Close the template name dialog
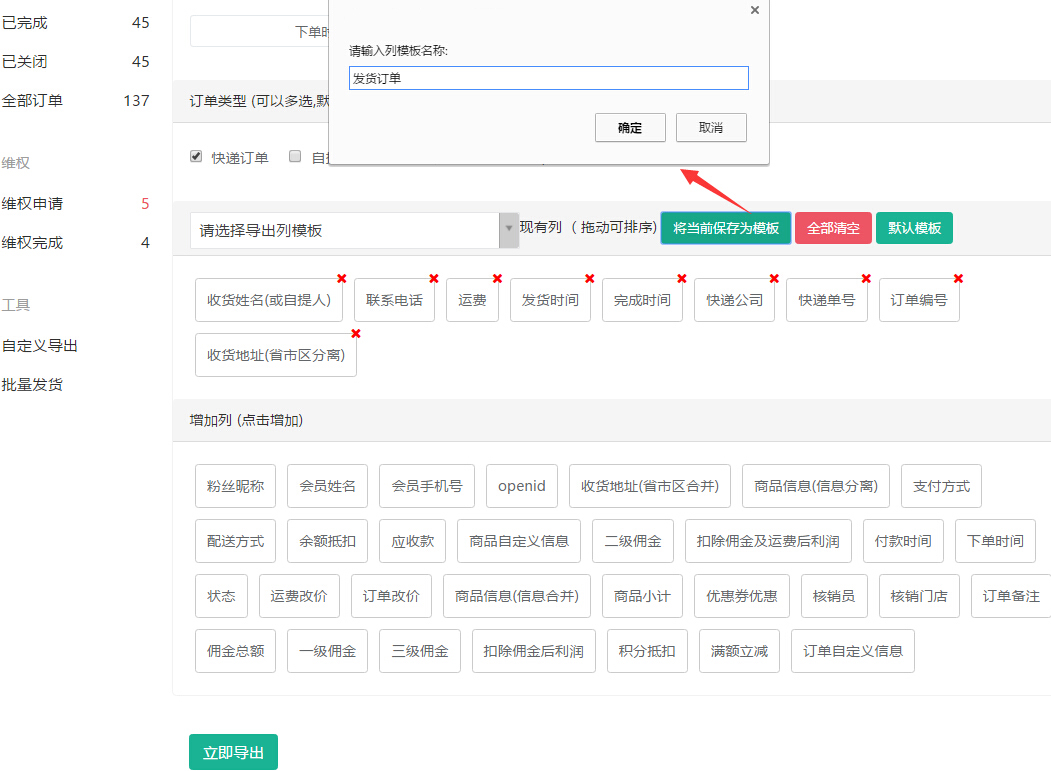 (x=754, y=10)
